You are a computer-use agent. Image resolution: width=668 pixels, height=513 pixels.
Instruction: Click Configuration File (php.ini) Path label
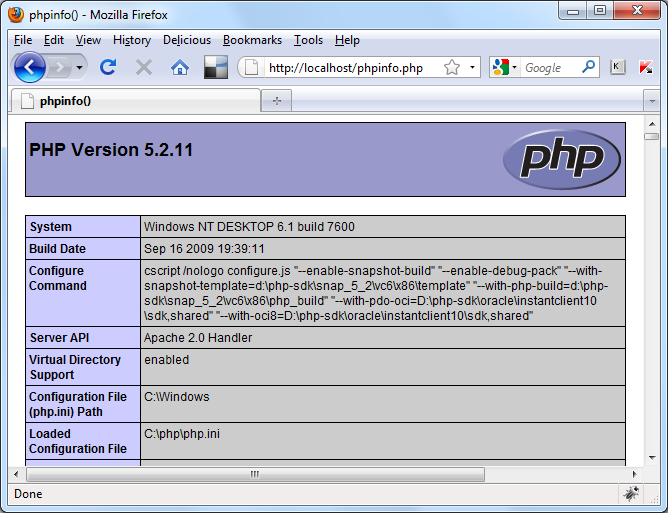78,404
